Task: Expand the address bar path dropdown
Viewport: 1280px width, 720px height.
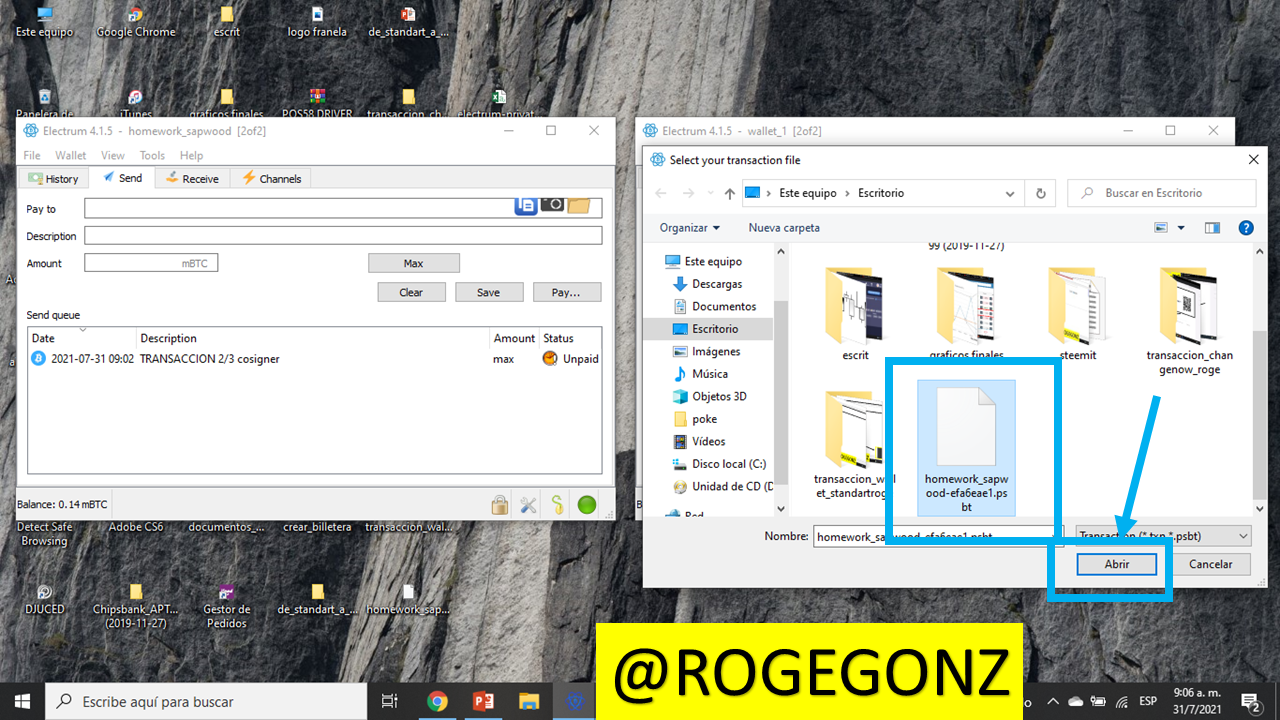Action: 1010,193
